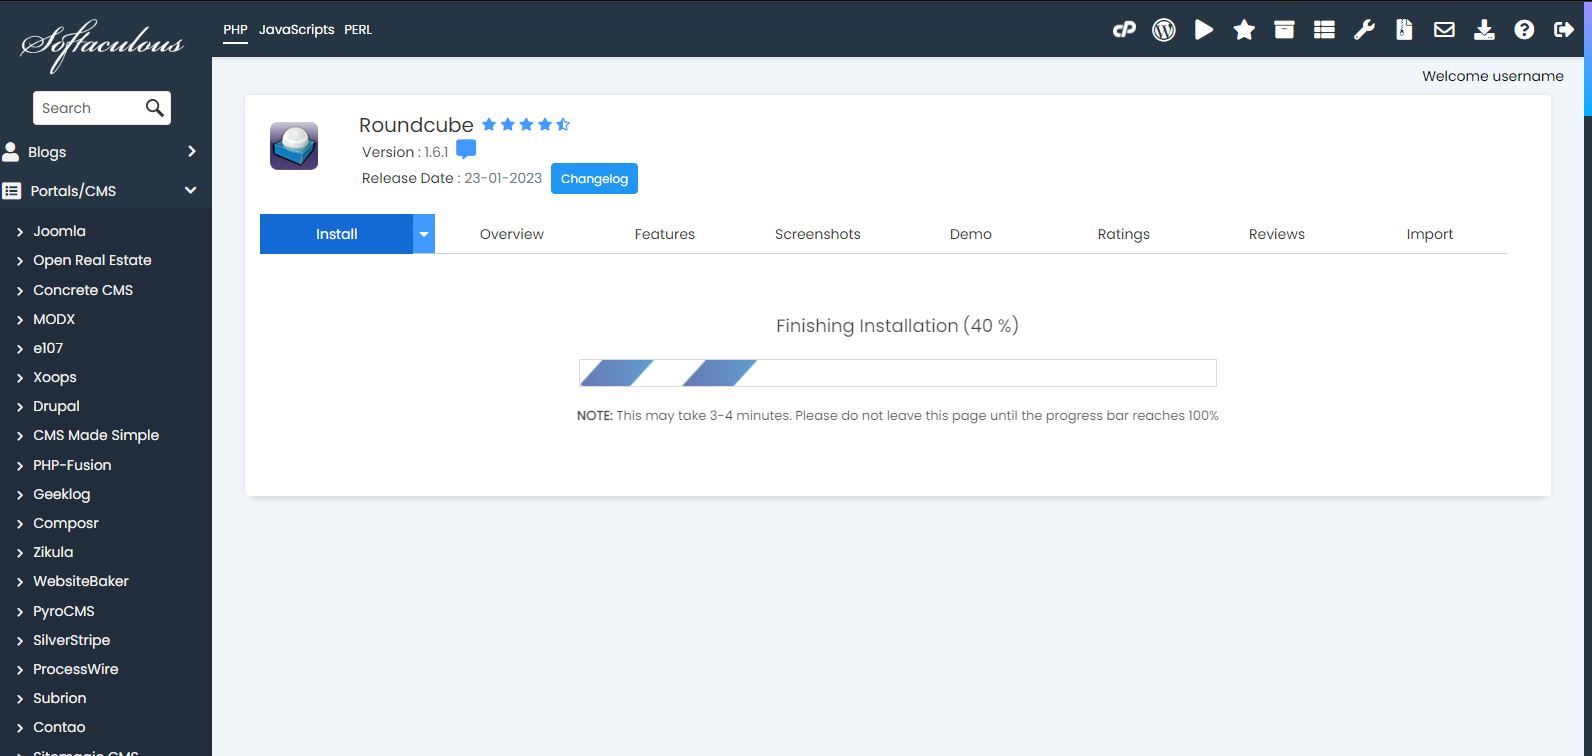Switch to the Overview tab

[511, 234]
